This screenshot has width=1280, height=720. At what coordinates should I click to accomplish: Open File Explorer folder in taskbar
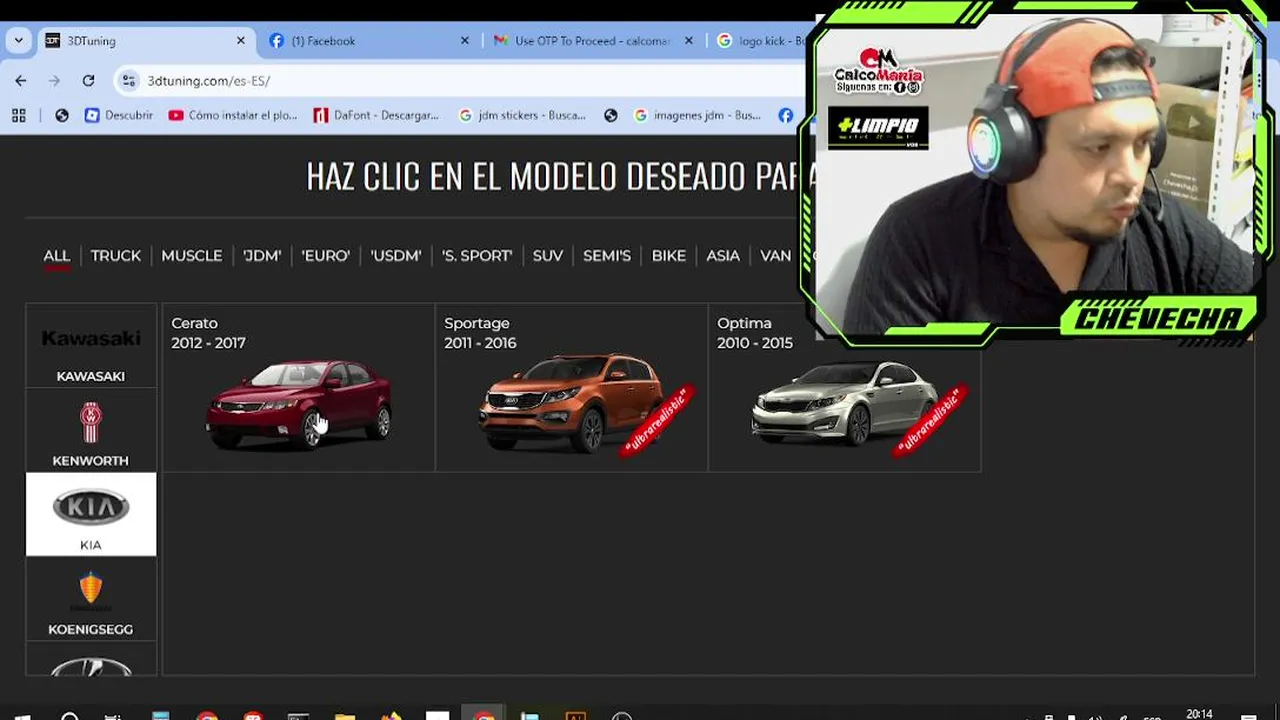[345, 716]
